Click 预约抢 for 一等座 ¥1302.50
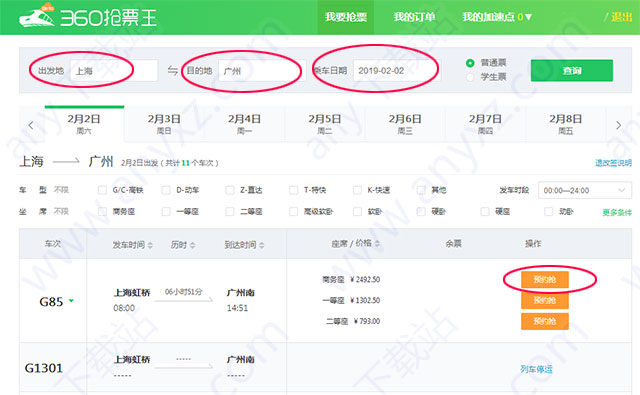This screenshot has width=640, height=395. point(544,300)
